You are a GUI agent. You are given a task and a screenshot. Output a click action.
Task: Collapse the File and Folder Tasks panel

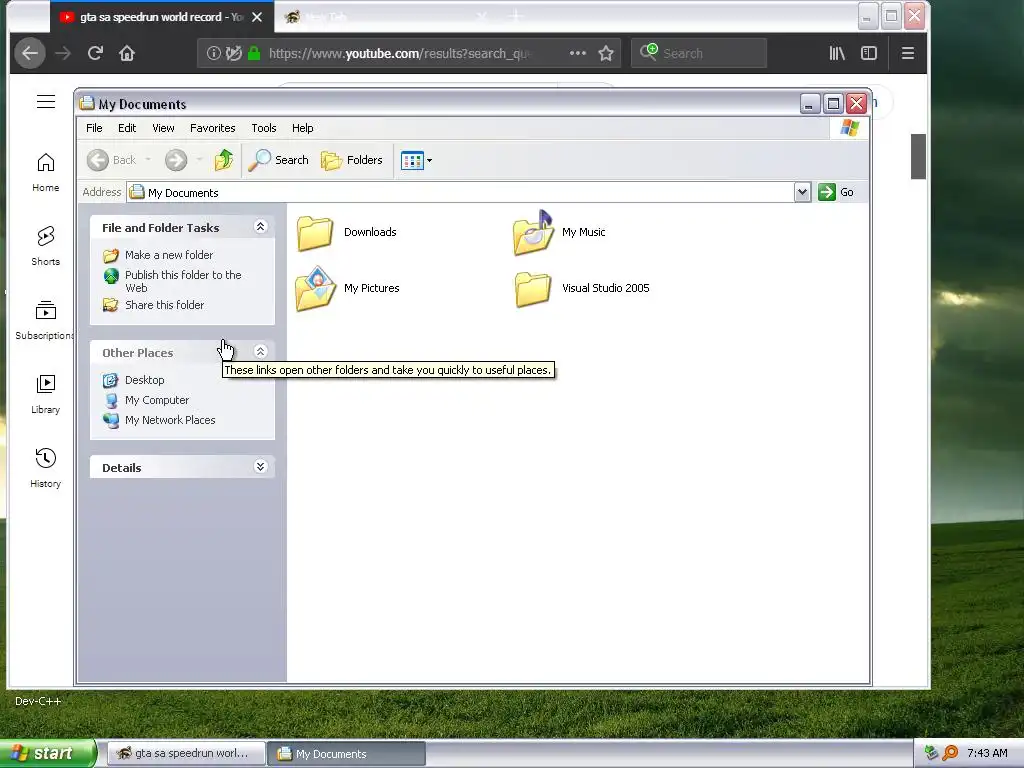260,227
